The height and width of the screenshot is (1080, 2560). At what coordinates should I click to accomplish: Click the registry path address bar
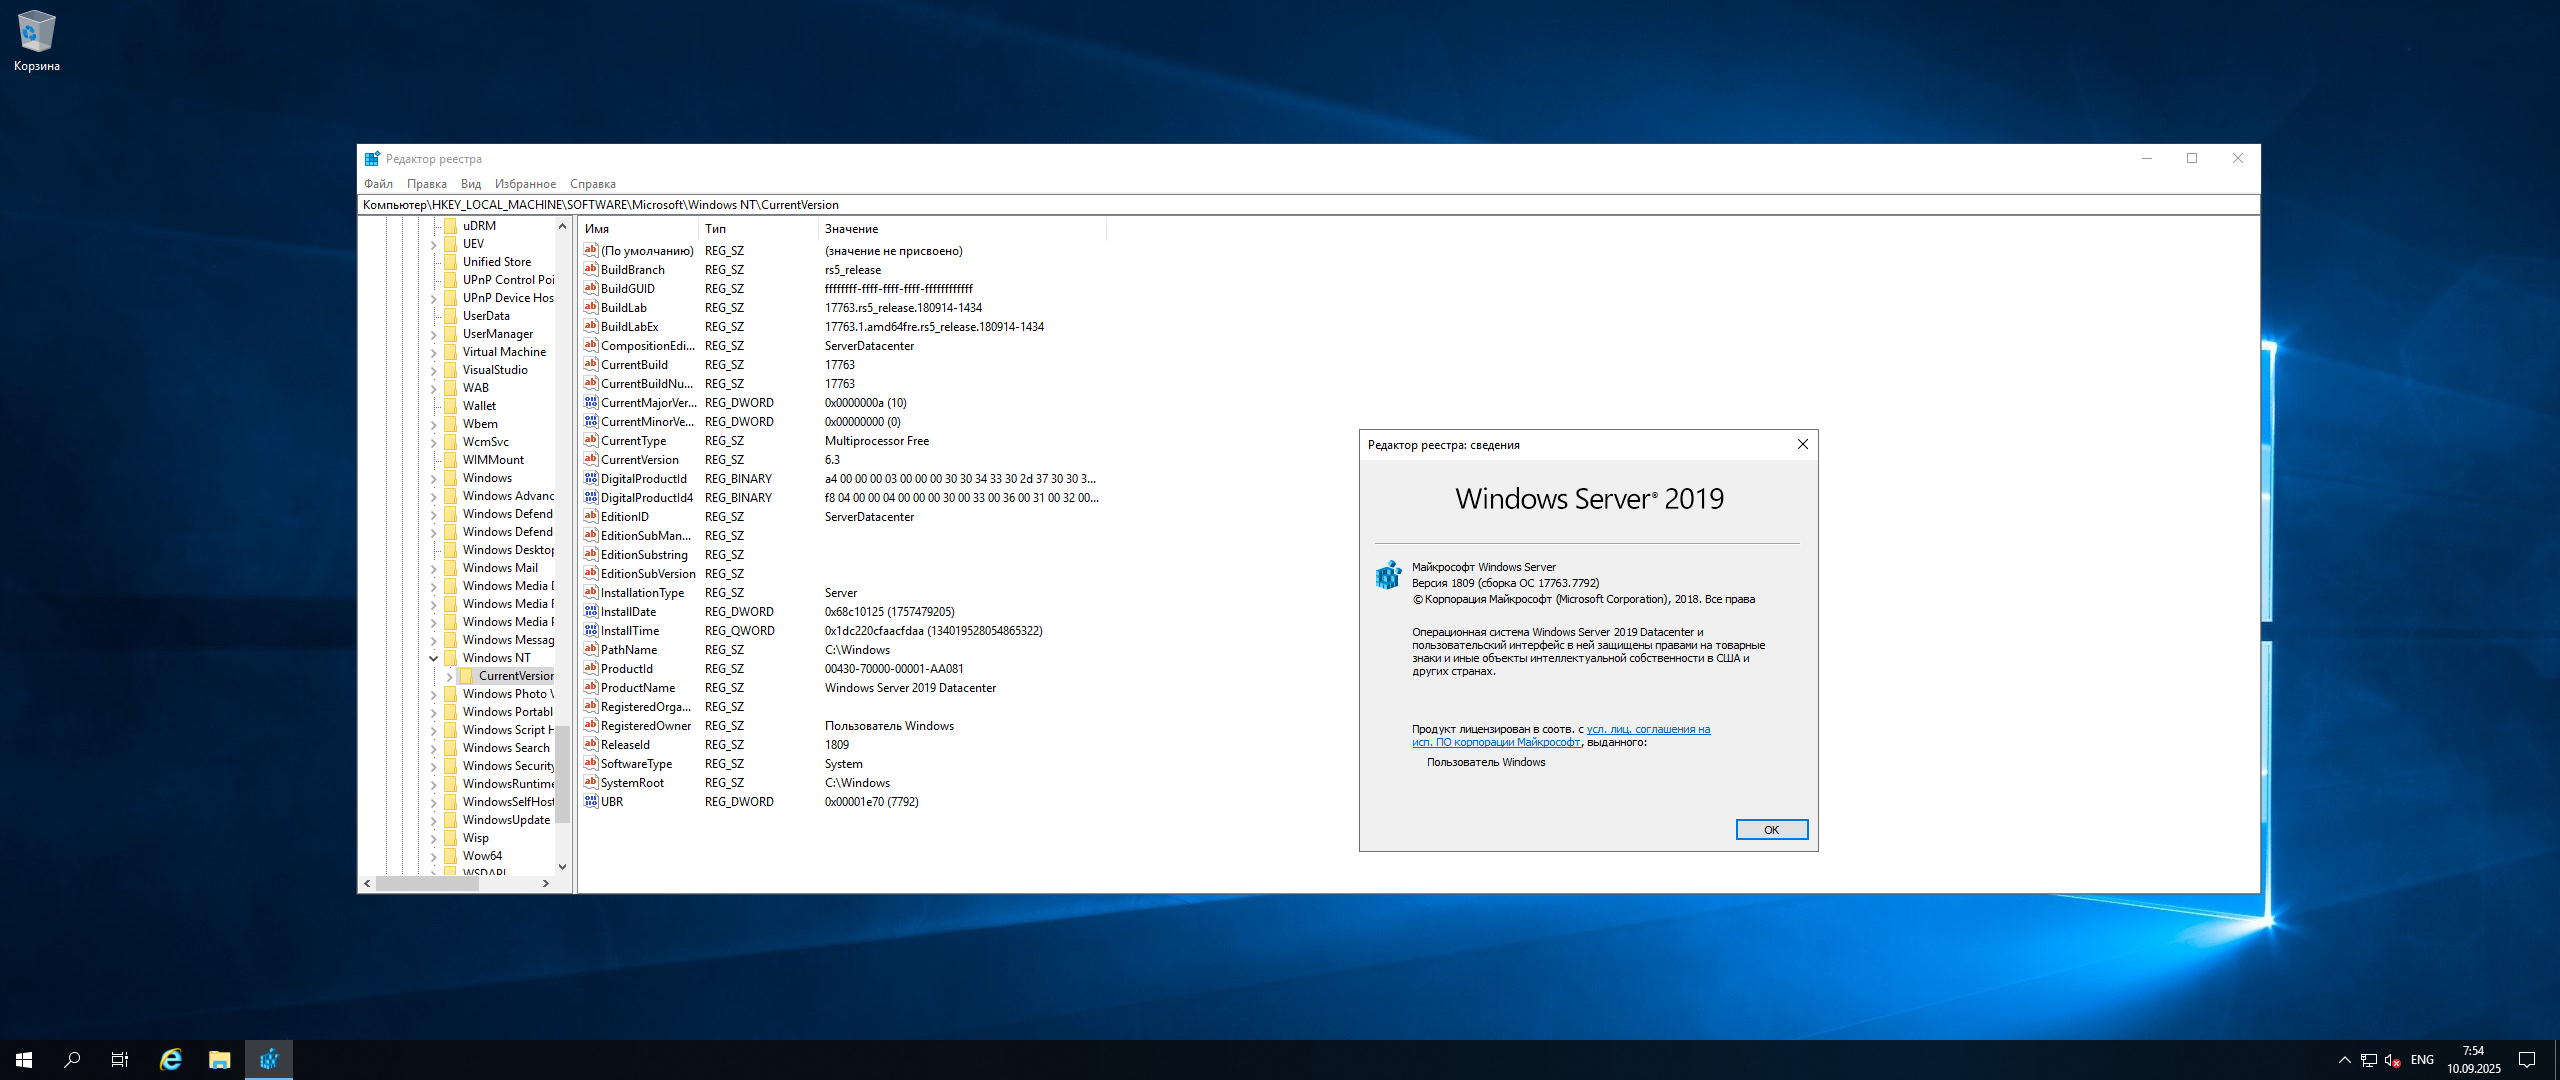[1308, 205]
